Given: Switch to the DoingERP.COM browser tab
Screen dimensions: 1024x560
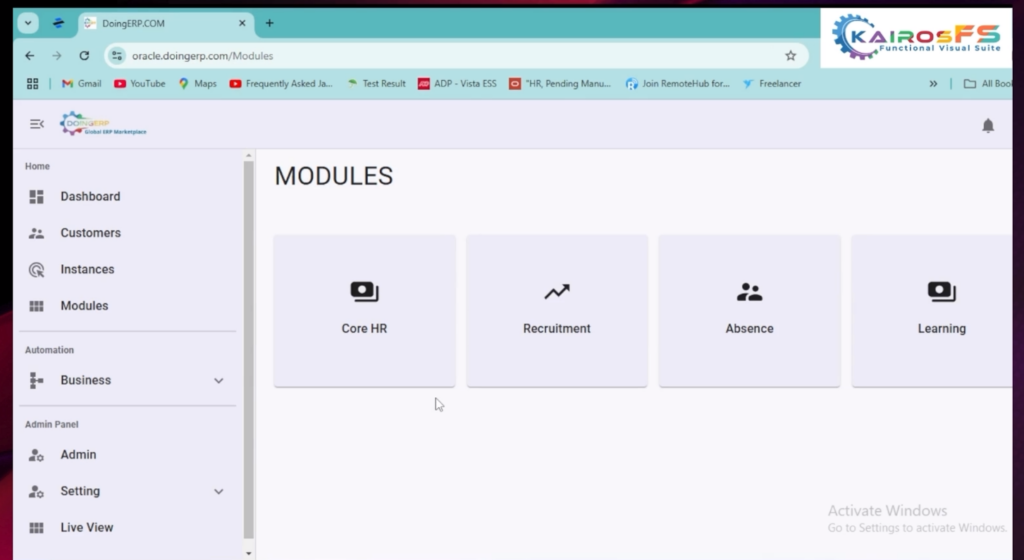Looking at the screenshot, I should [x=160, y=23].
